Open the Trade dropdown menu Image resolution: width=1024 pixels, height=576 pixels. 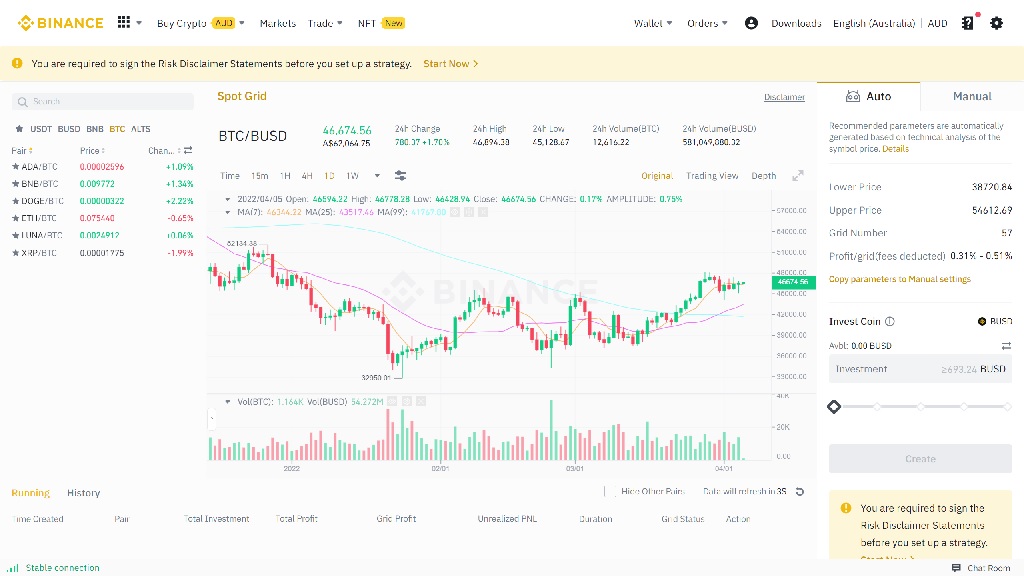click(x=325, y=24)
